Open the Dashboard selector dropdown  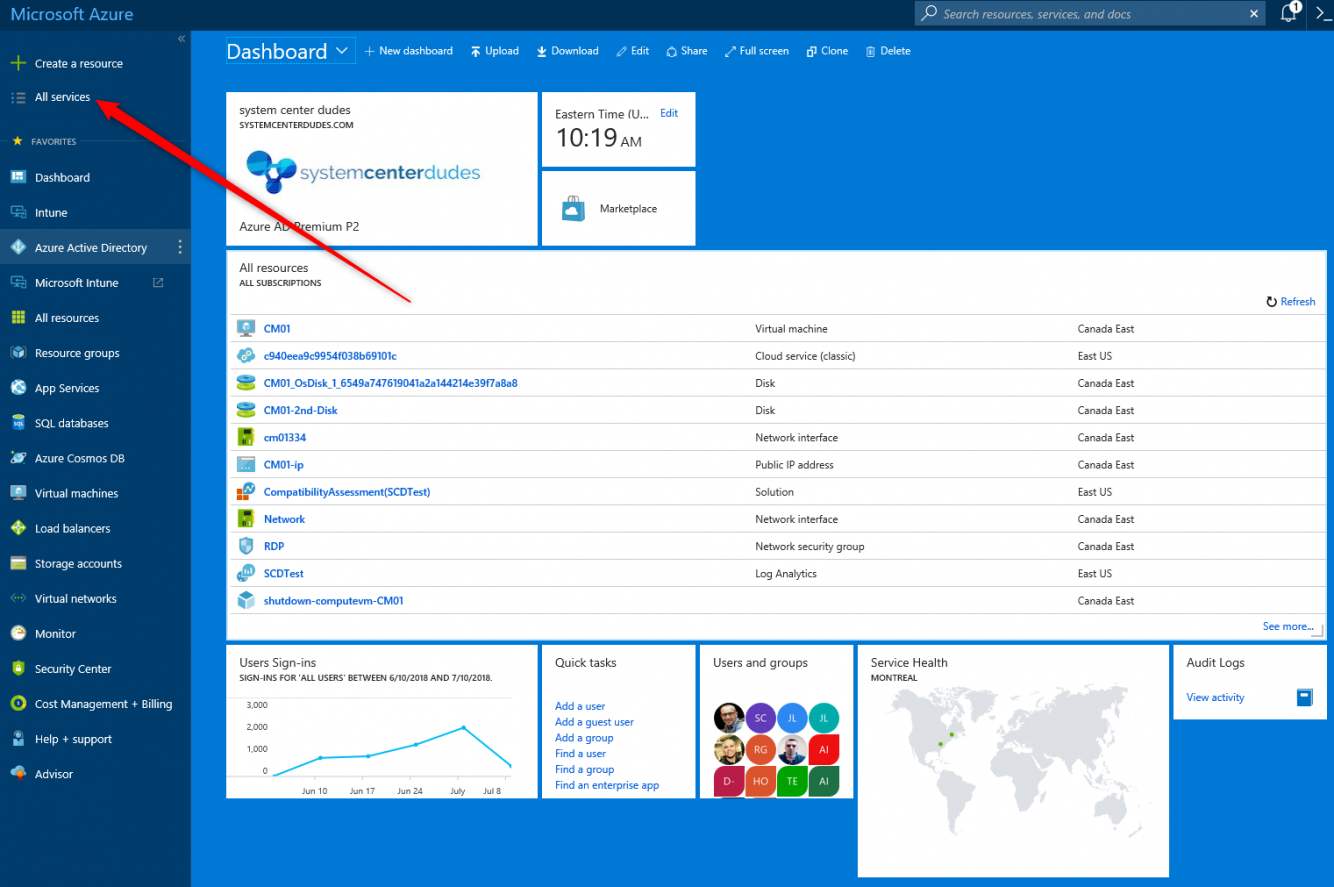pyautogui.click(x=341, y=49)
